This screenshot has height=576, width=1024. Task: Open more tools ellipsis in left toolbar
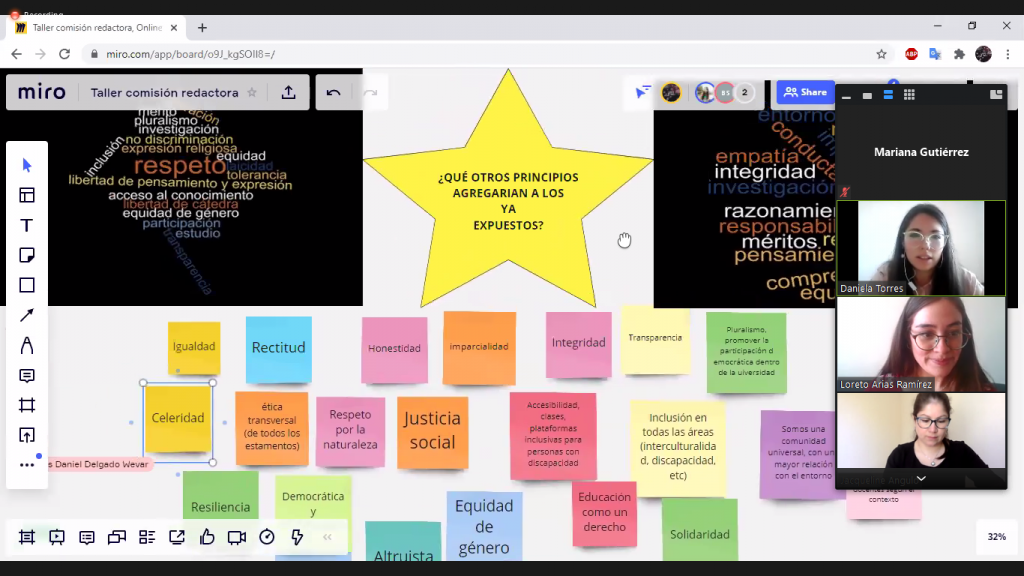[x=27, y=465]
